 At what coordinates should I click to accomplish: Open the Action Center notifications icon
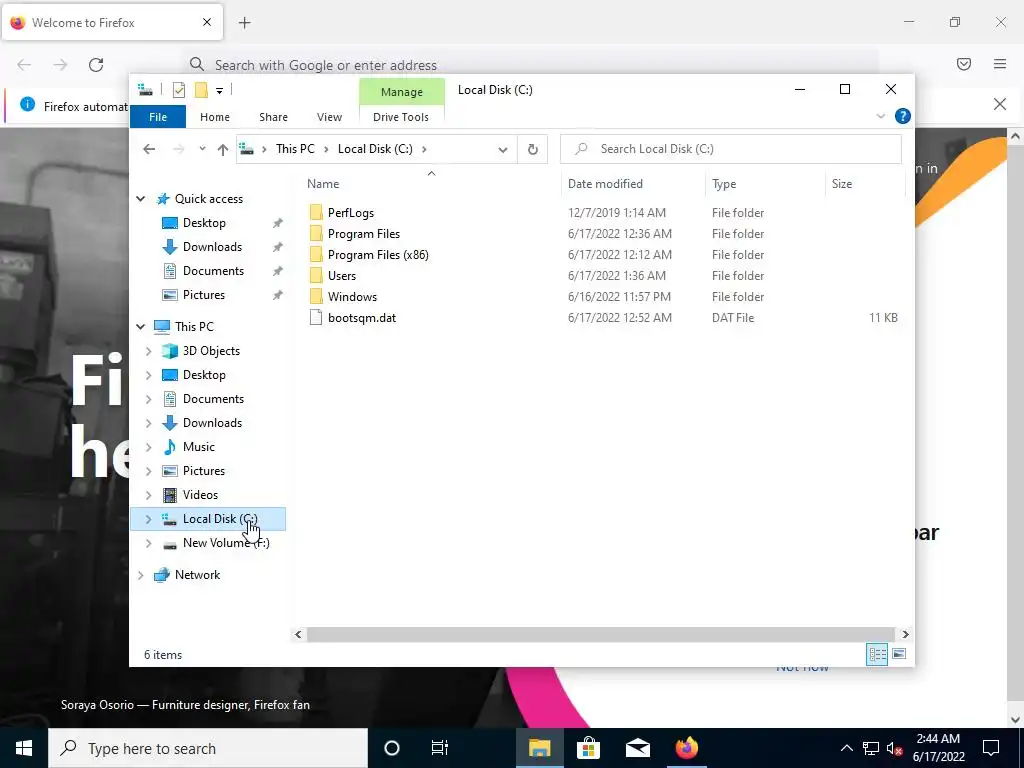coord(991,748)
